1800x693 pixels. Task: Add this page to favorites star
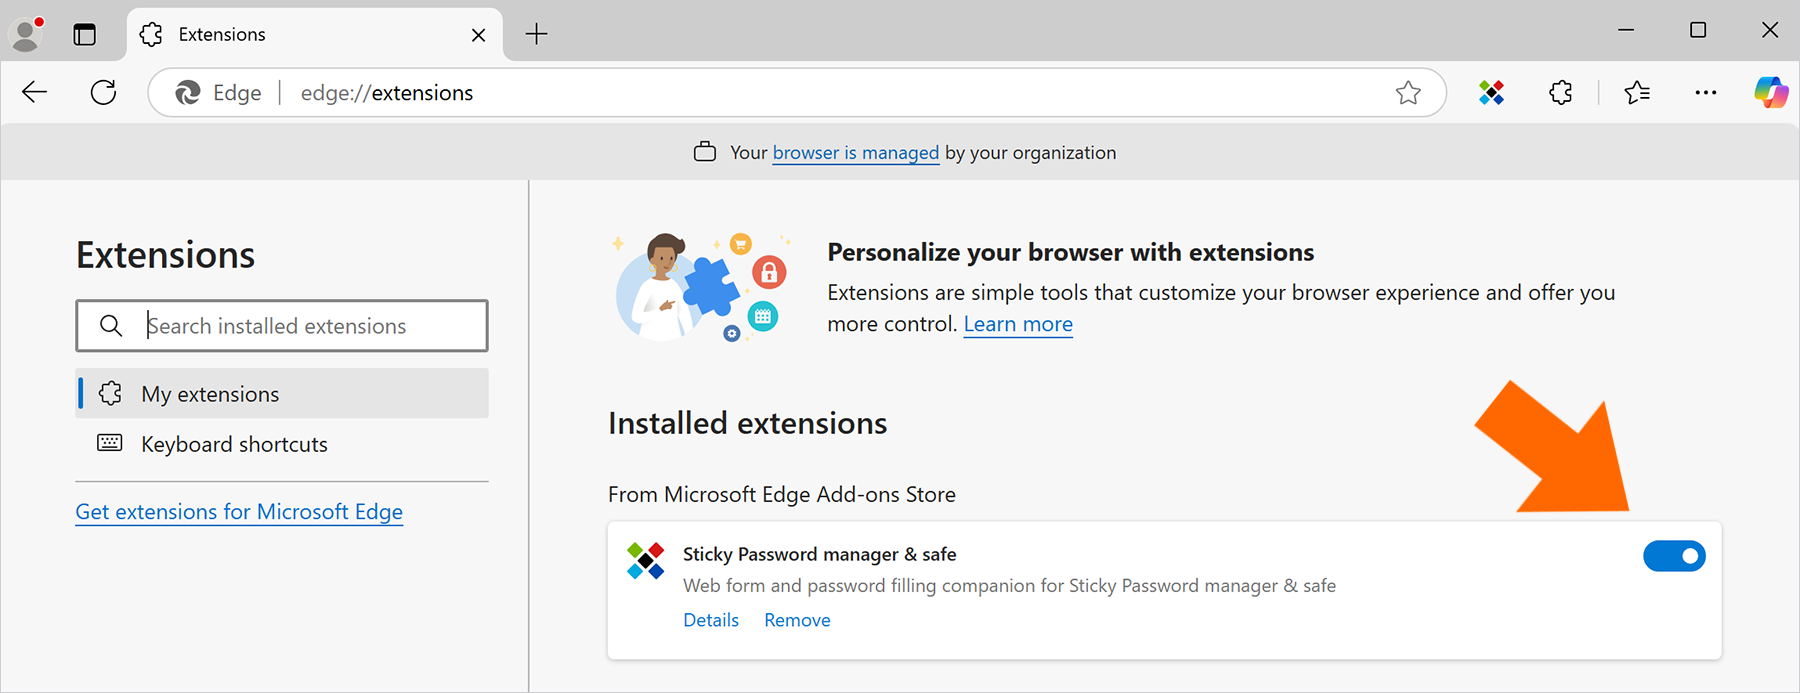(x=1408, y=93)
